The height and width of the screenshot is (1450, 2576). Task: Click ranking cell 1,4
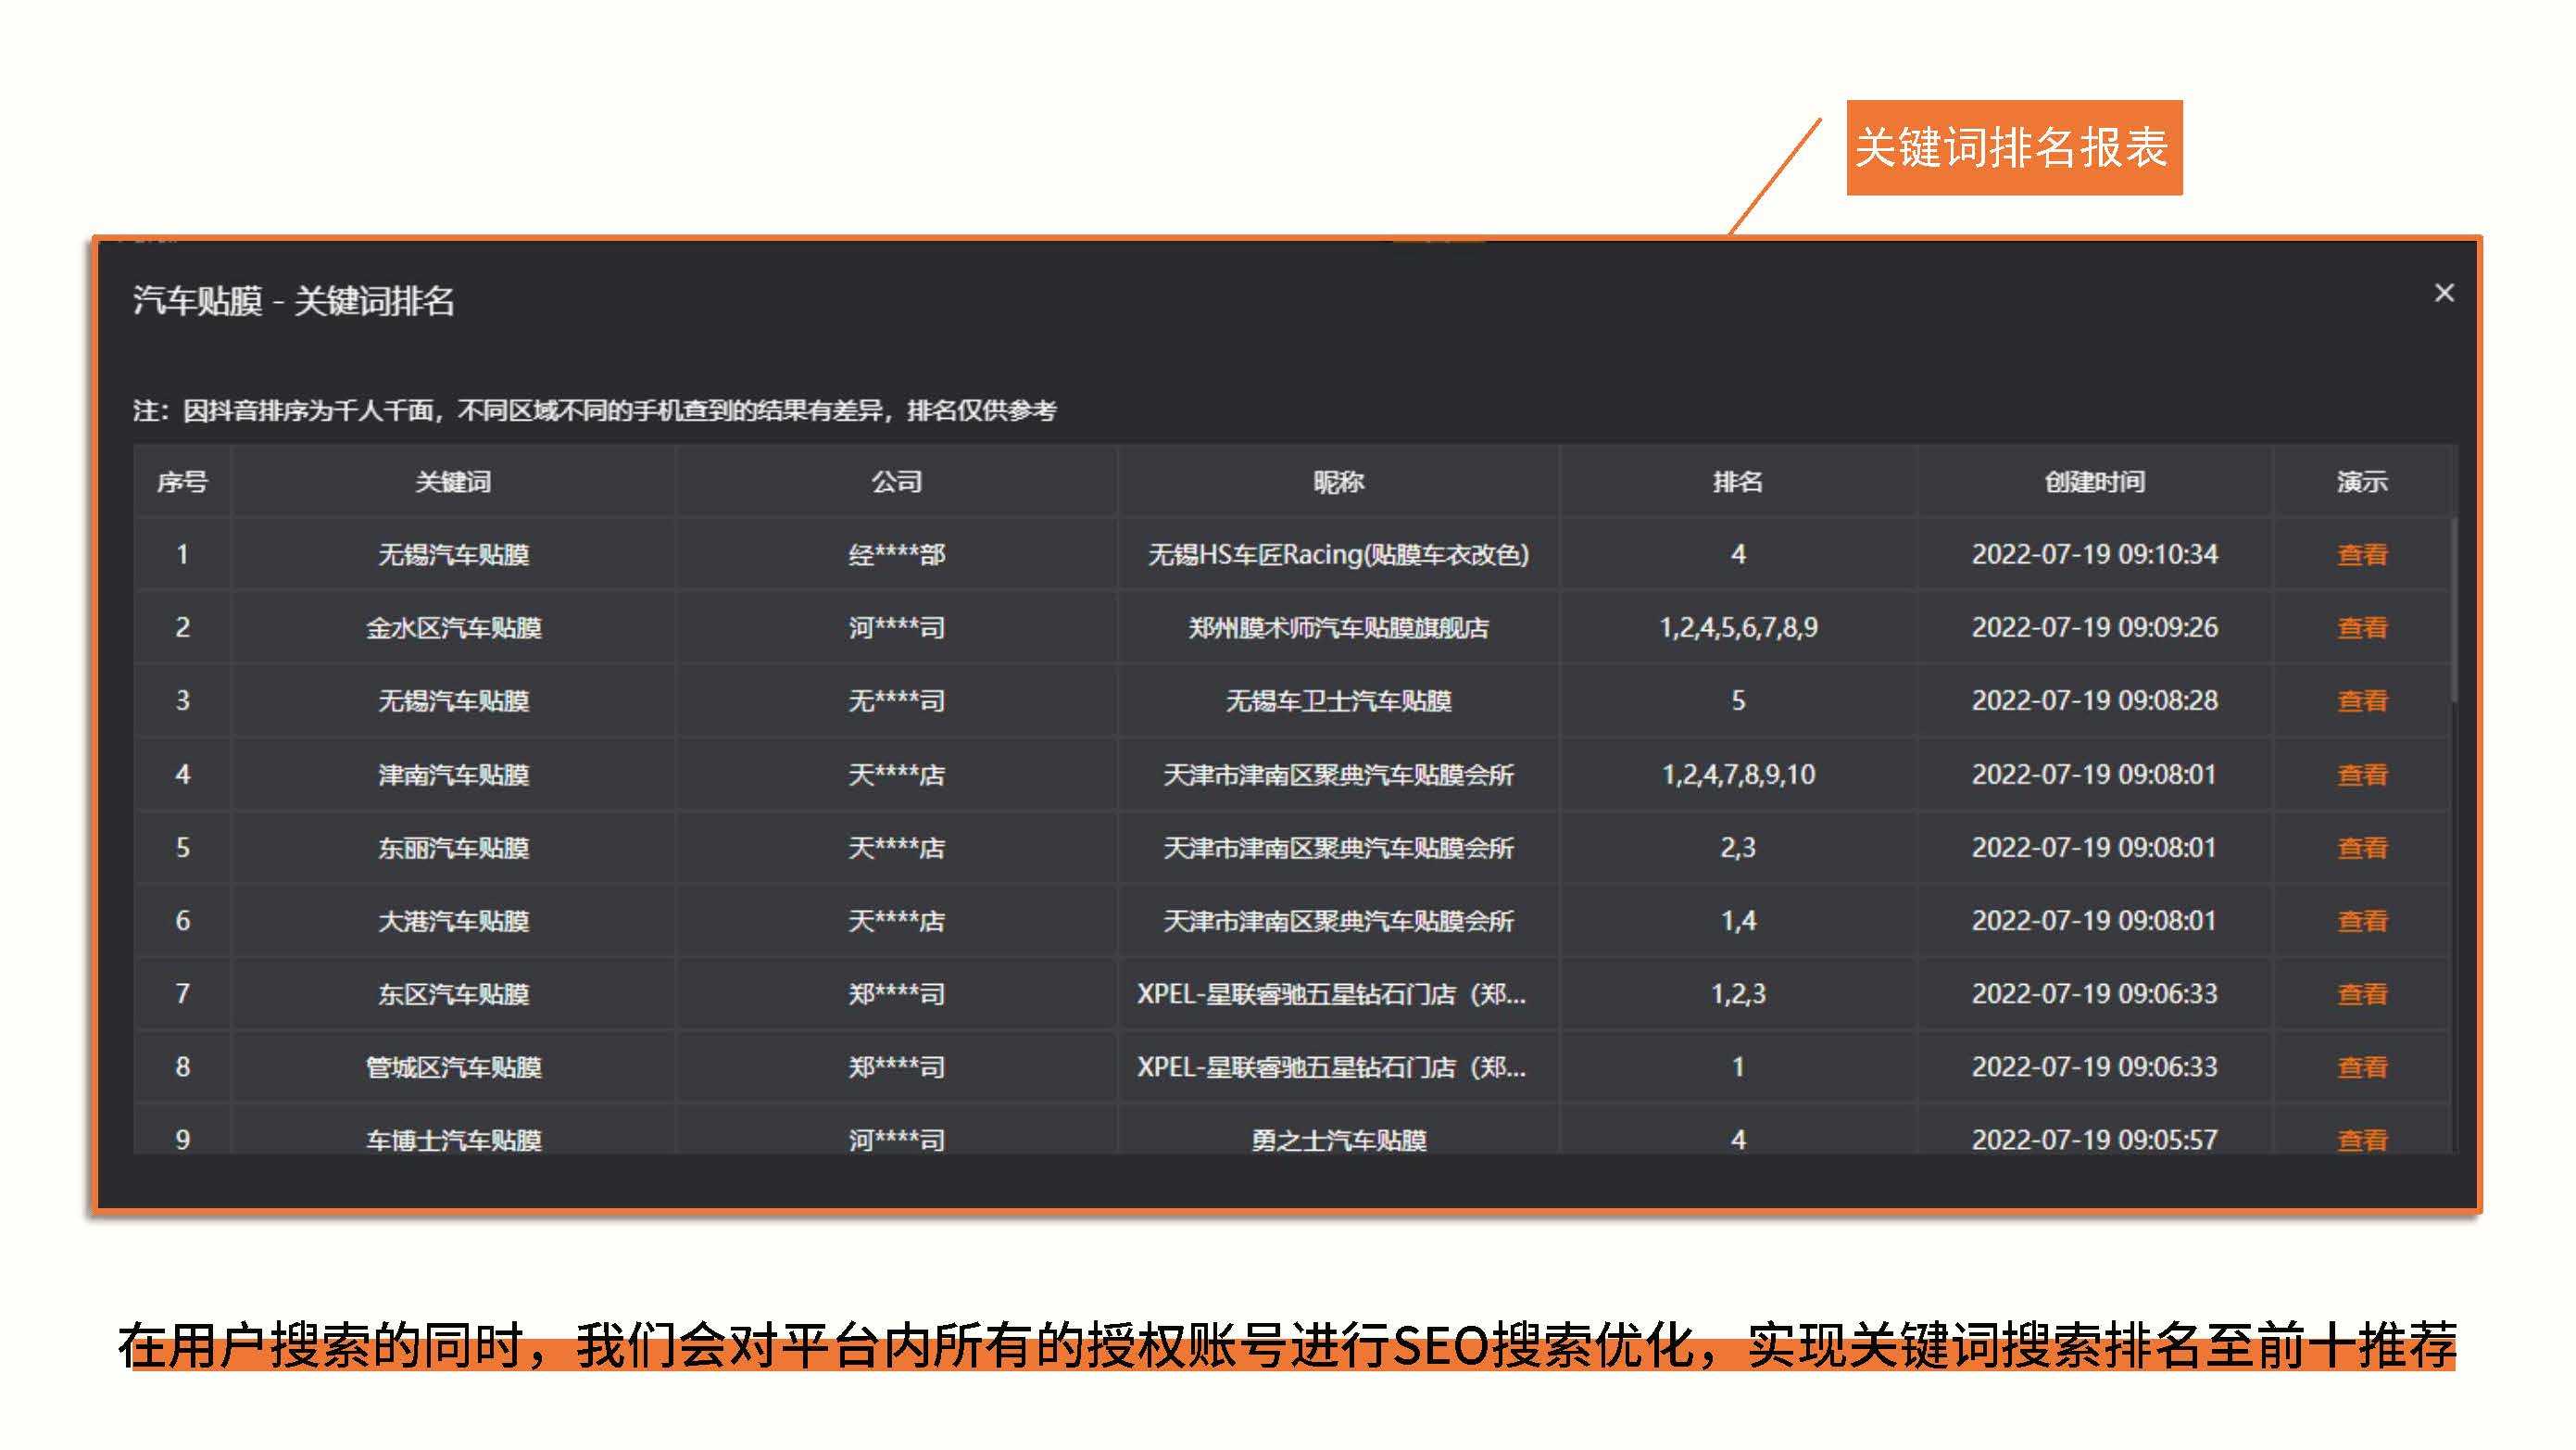tap(1738, 921)
